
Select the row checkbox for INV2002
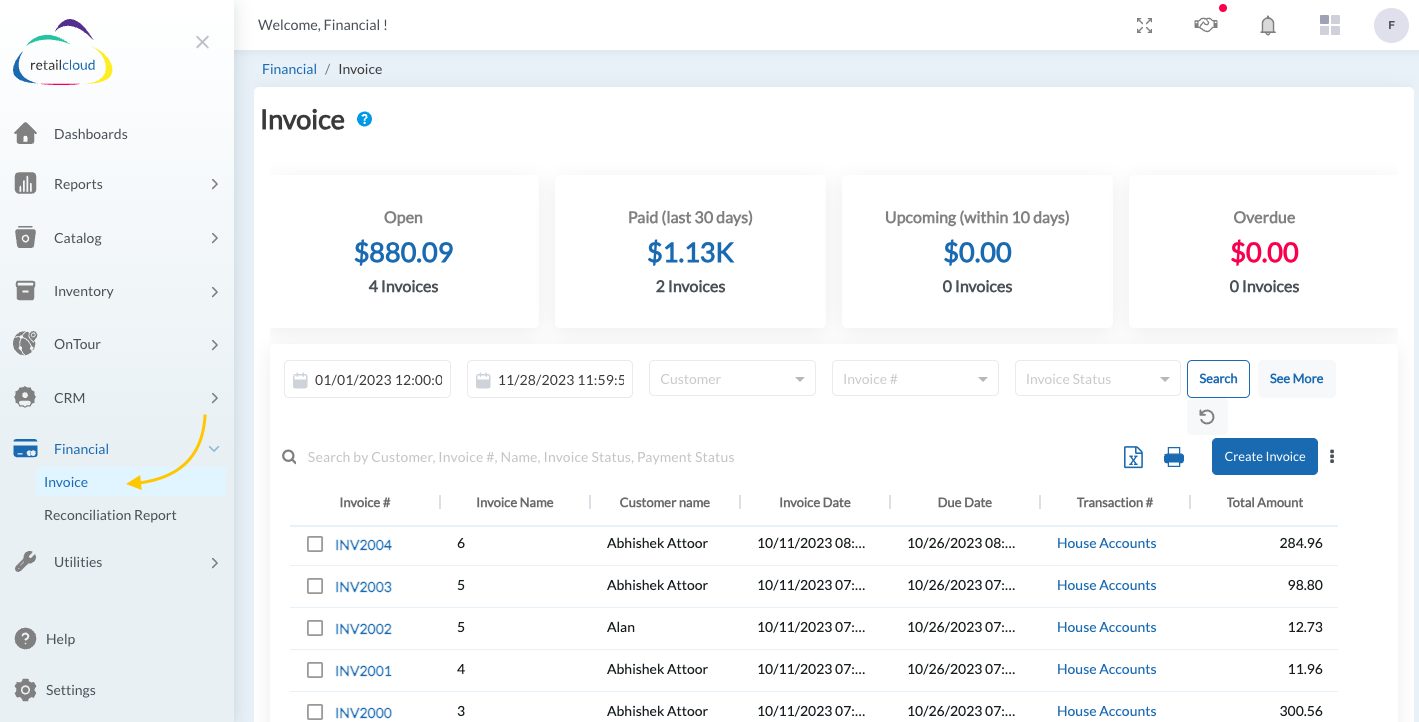315,628
